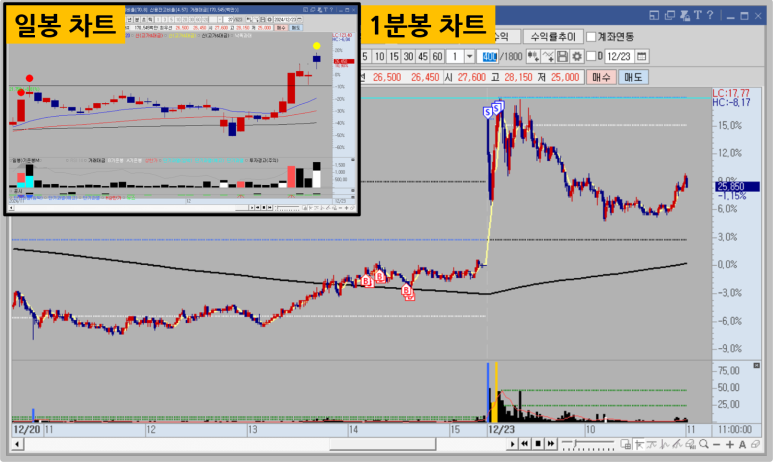
Task: Adjust the playback speed slider below chart
Action: [587, 444]
